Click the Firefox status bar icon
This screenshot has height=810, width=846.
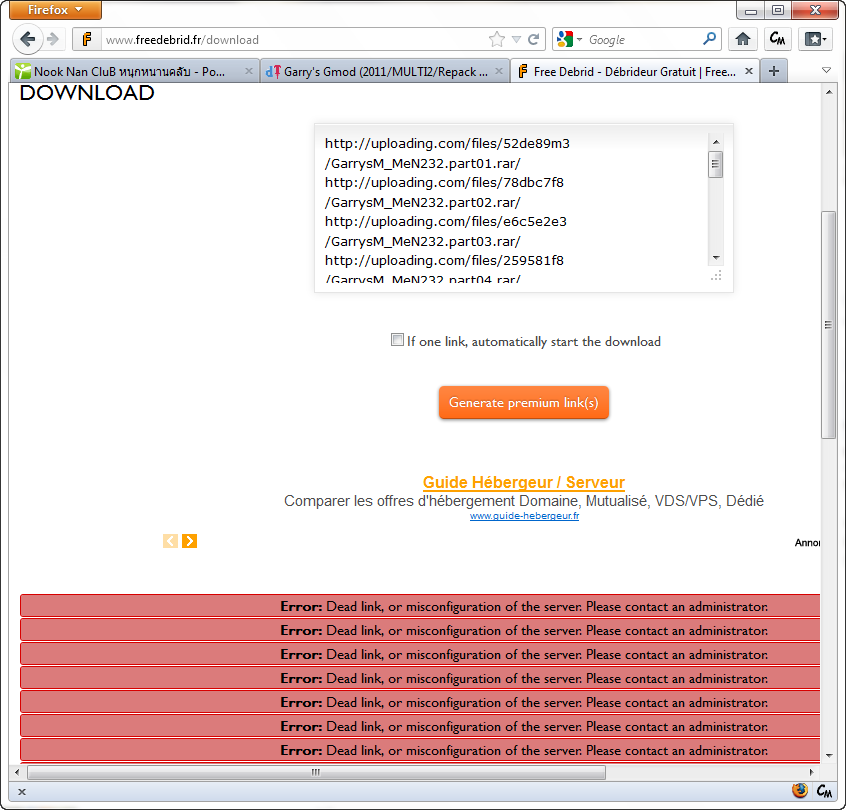[800, 791]
